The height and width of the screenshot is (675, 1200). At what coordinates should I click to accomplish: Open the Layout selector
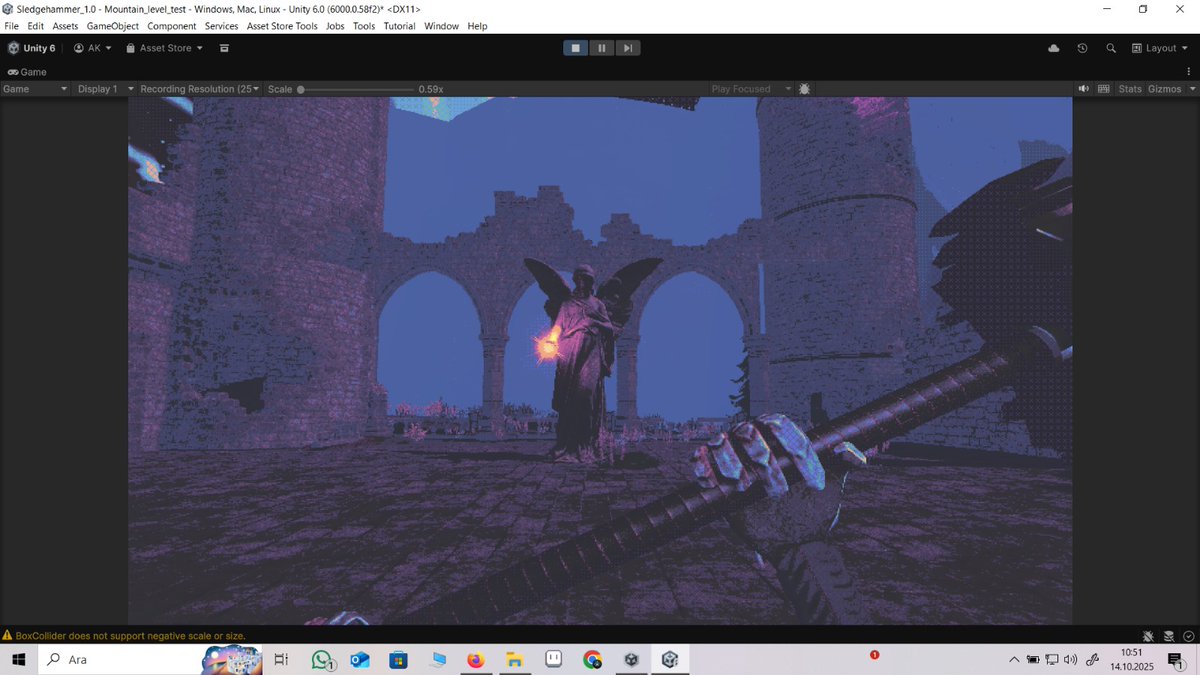pyautogui.click(x=1159, y=47)
